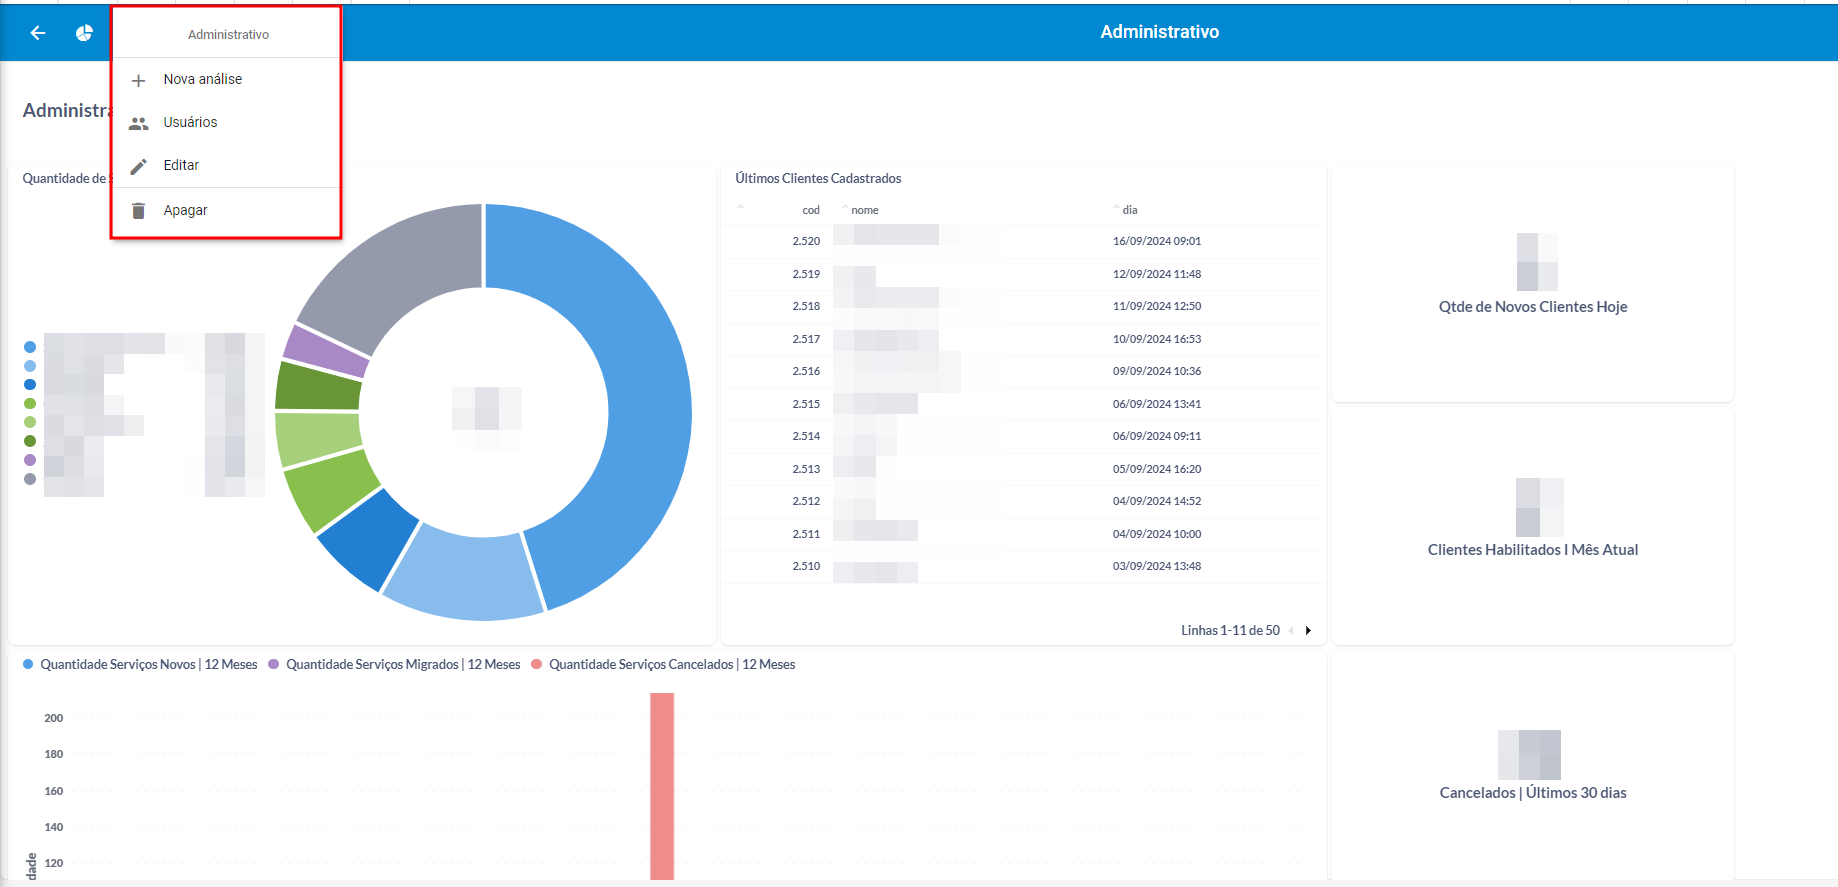Open Usuários from the menu
This screenshot has height=887, width=1838.
click(226, 122)
